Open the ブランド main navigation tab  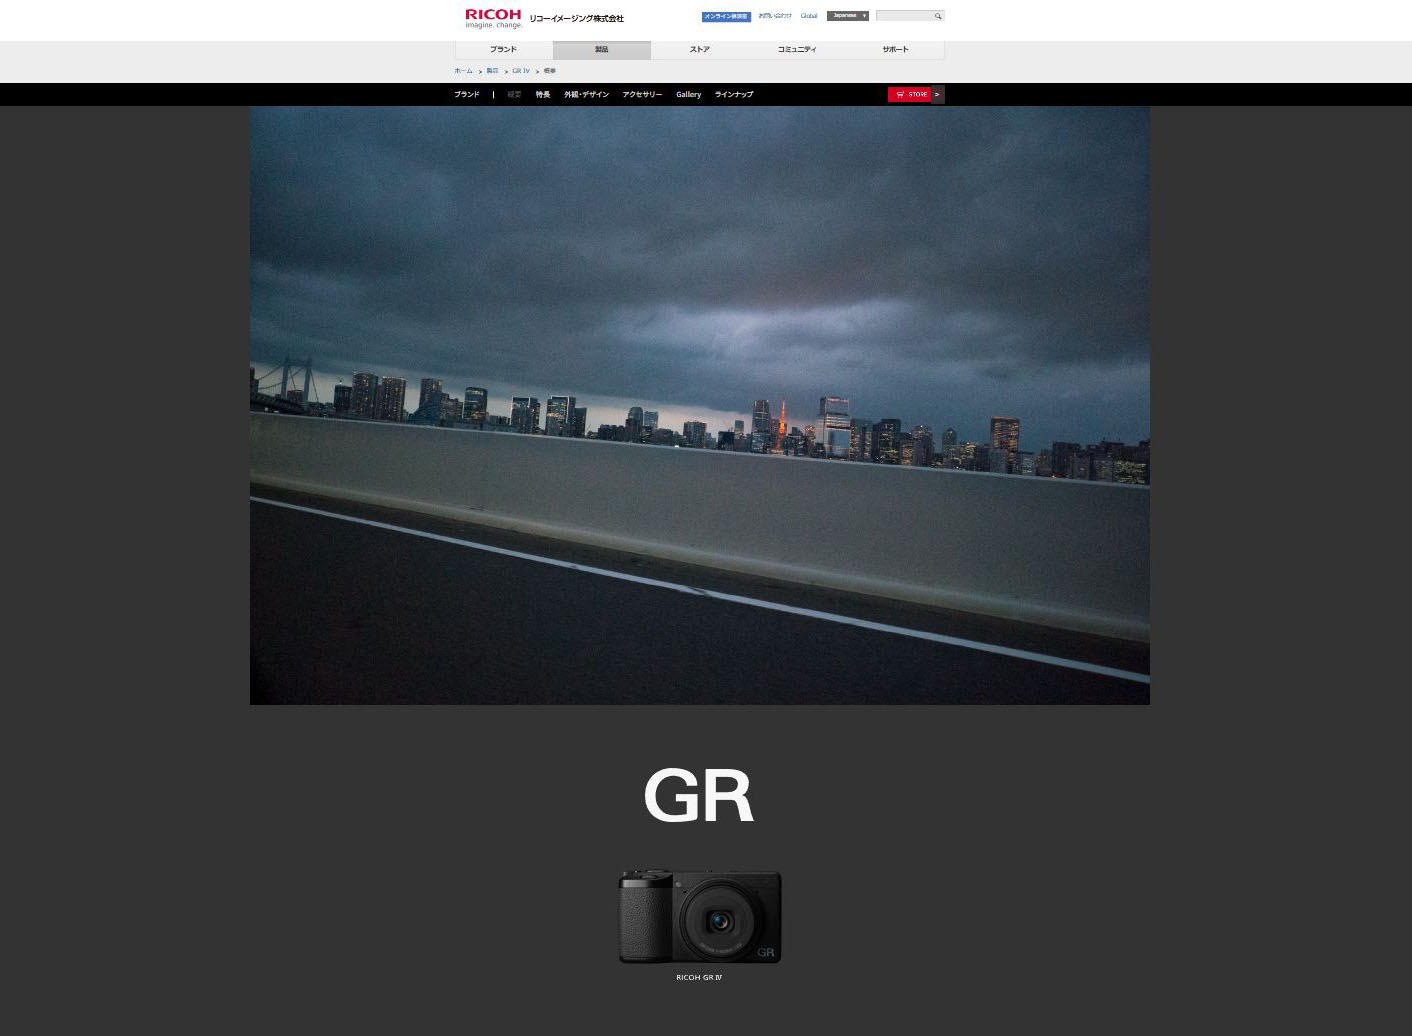coord(504,50)
